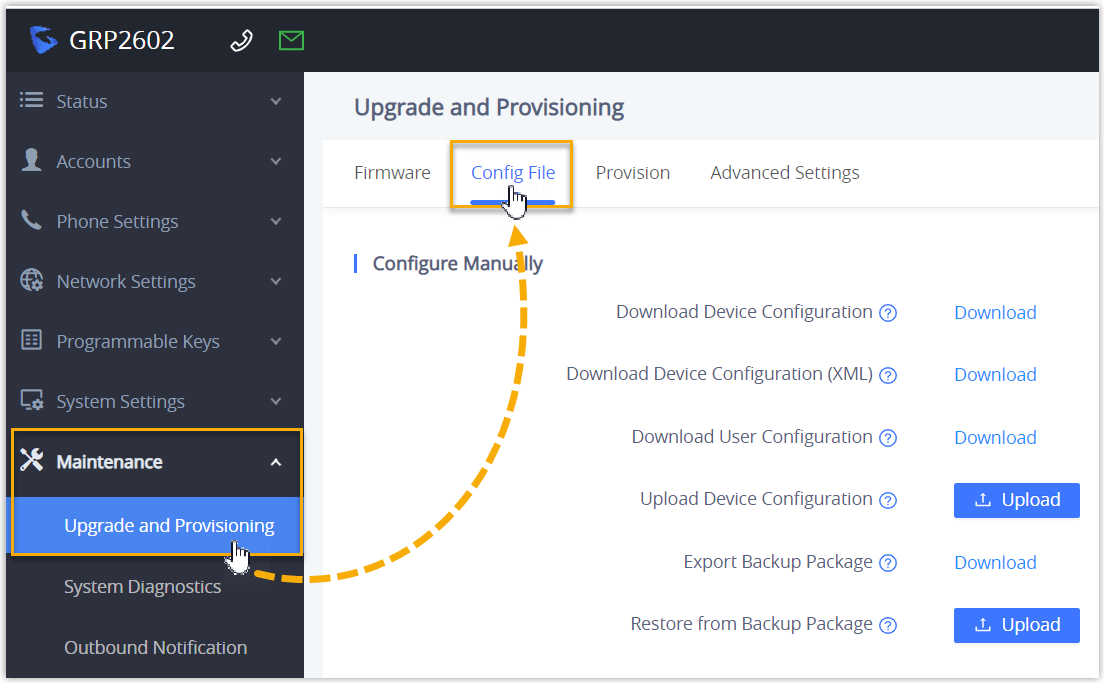Switch to the Firmware tab
Image resolution: width=1105 pixels, height=684 pixels.
point(392,172)
